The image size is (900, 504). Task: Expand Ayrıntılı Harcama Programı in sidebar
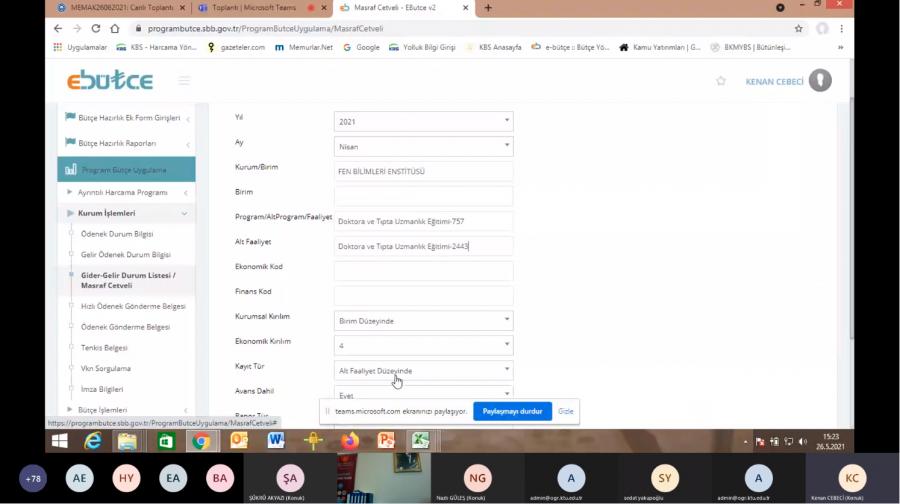tap(122, 192)
